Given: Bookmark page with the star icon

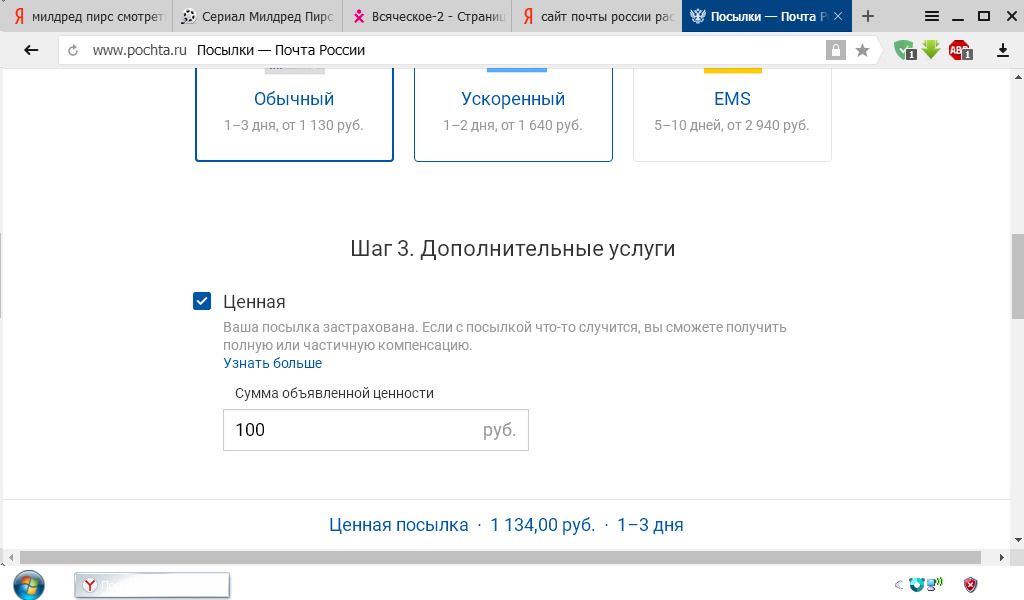Looking at the screenshot, I should tap(862, 50).
